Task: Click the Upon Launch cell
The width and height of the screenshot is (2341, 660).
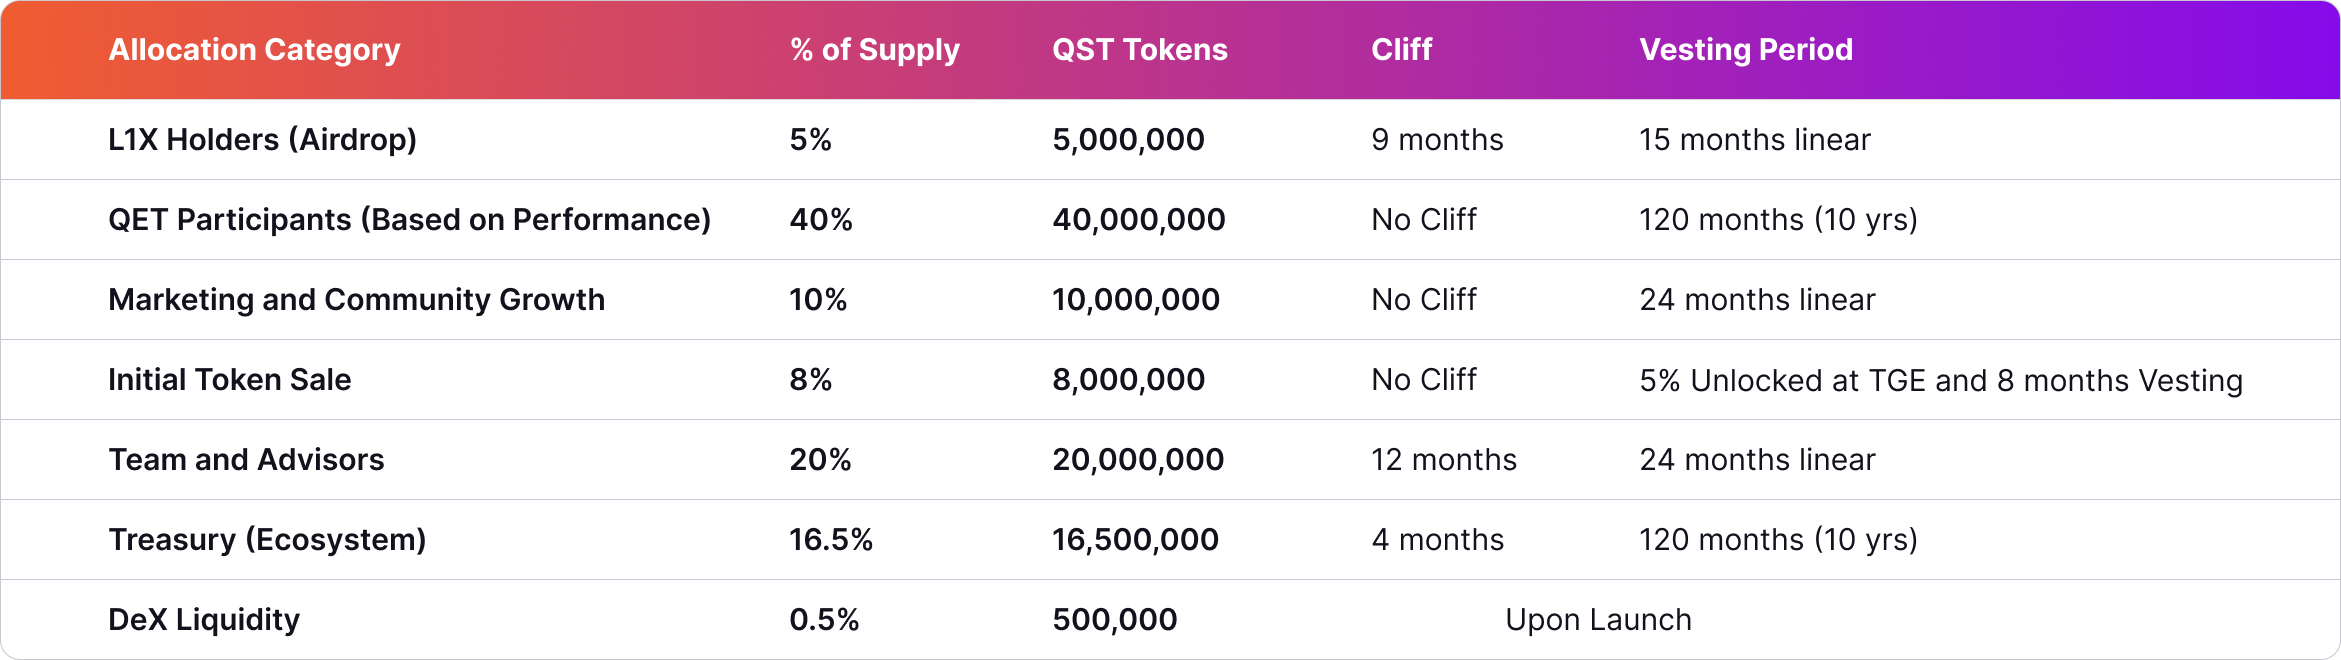Action: pos(1598,620)
